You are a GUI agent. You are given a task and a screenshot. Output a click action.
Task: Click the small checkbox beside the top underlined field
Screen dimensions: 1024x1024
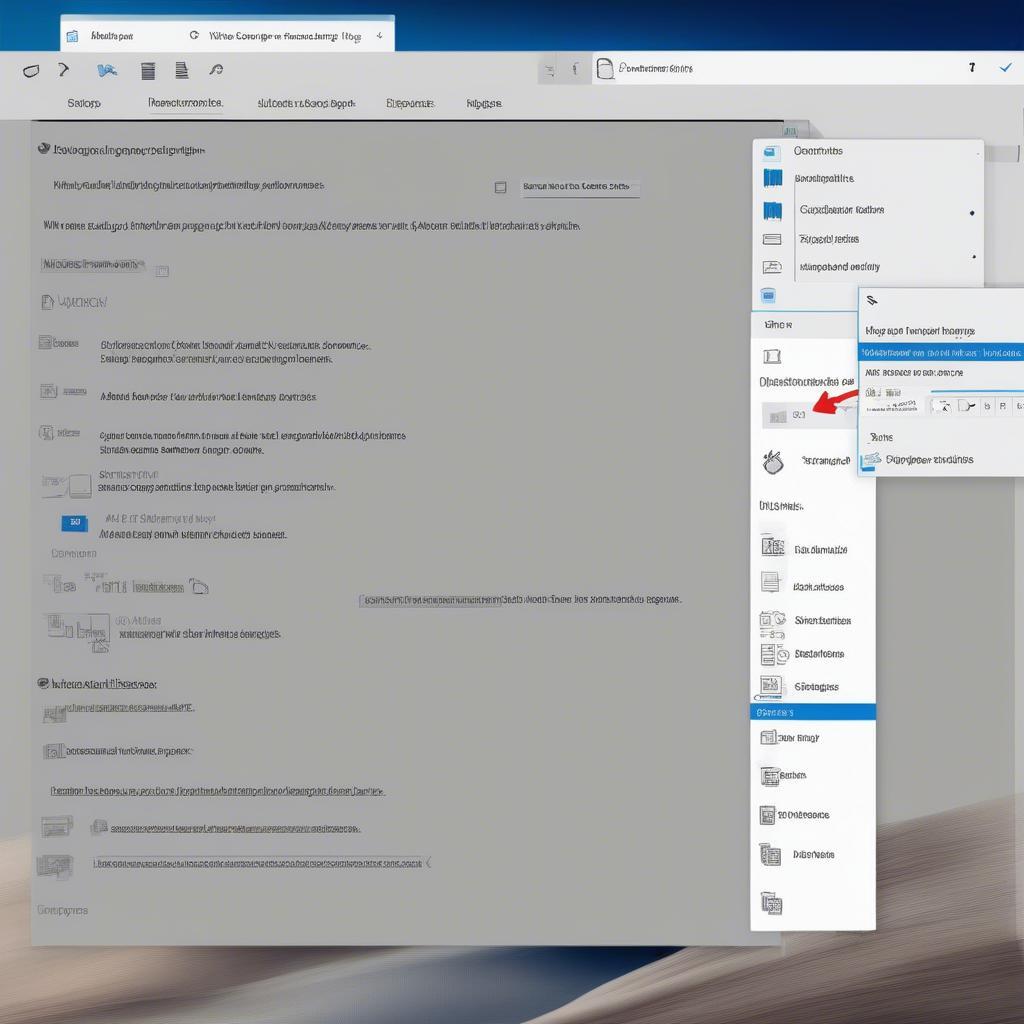pyautogui.click(x=500, y=187)
